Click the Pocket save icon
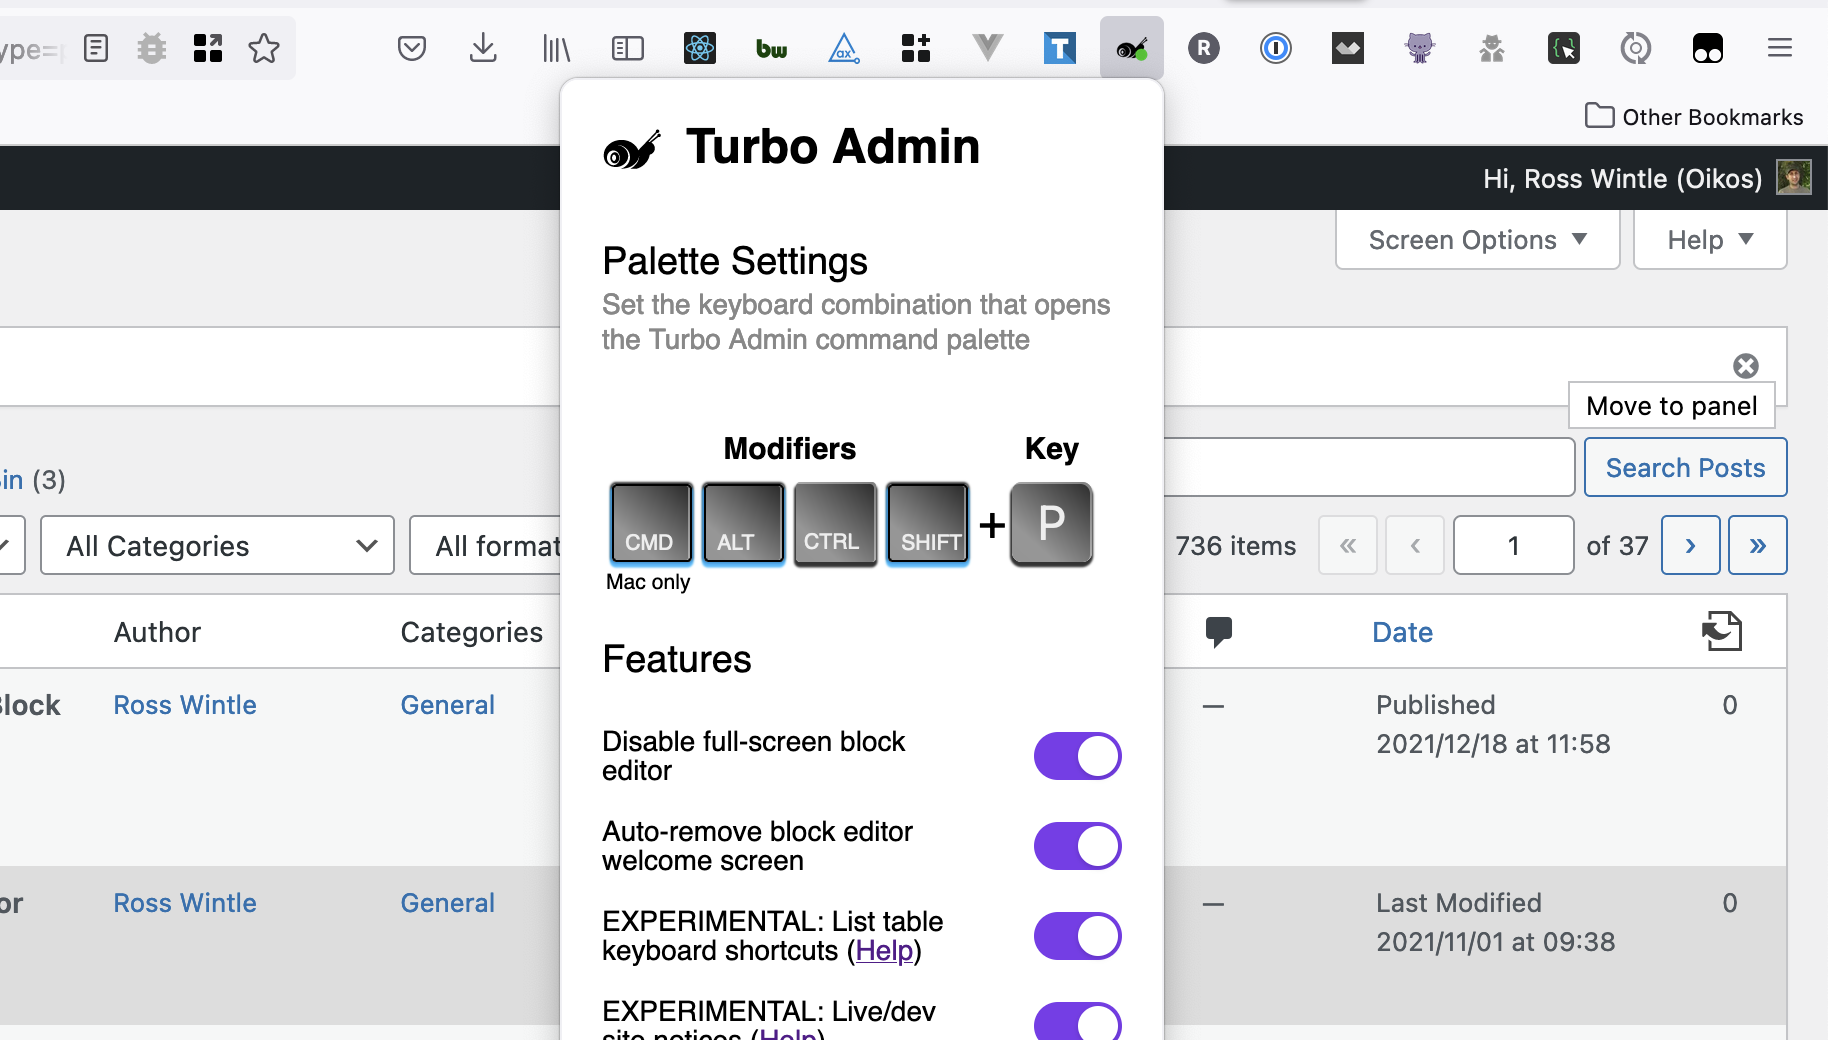This screenshot has width=1828, height=1040. coord(411,48)
